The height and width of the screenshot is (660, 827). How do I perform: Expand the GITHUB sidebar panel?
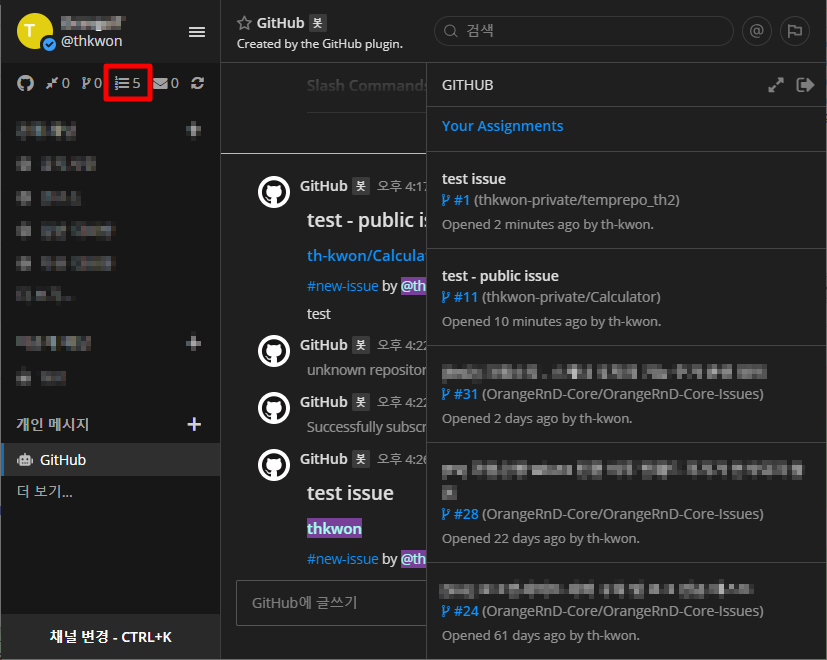[x=775, y=85]
